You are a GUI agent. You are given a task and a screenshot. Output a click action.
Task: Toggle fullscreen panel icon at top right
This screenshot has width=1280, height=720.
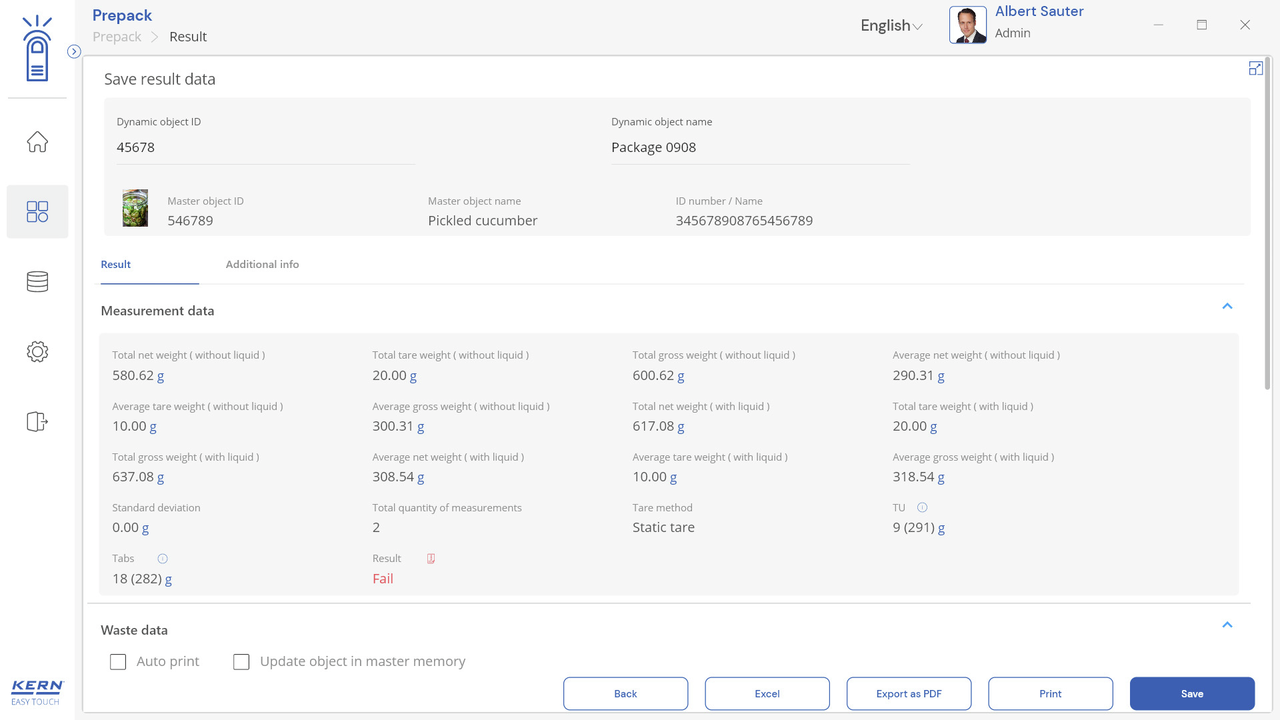[x=1256, y=68]
